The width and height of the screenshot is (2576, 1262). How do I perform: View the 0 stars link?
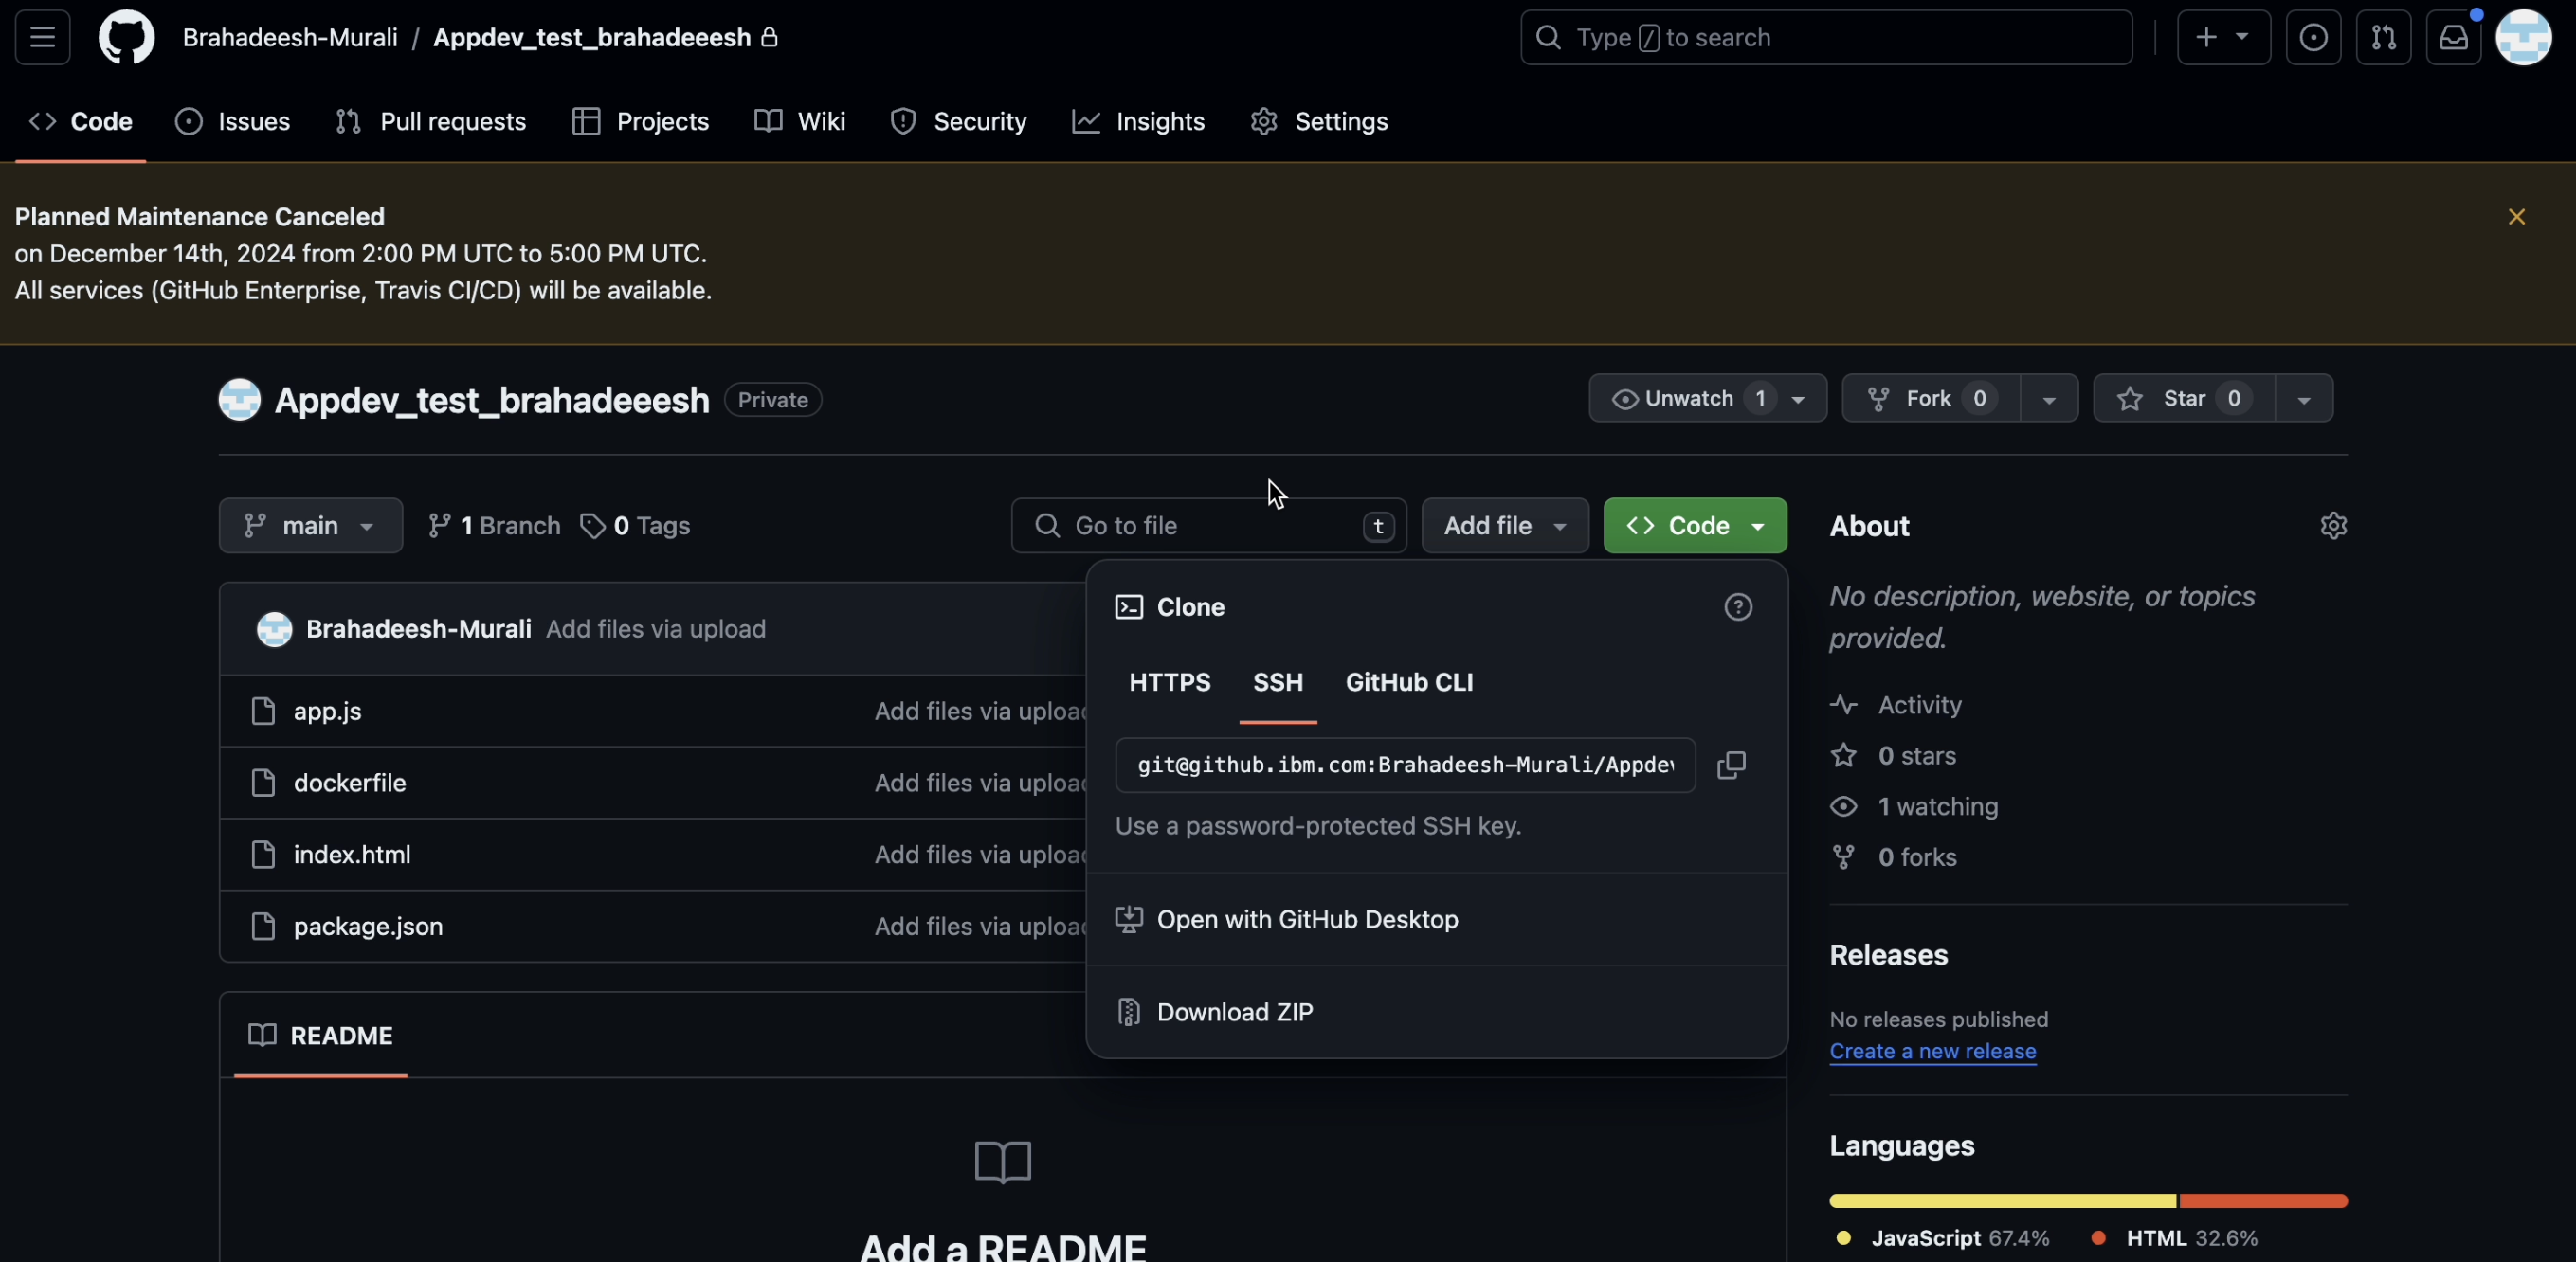click(x=1893, y=756)
